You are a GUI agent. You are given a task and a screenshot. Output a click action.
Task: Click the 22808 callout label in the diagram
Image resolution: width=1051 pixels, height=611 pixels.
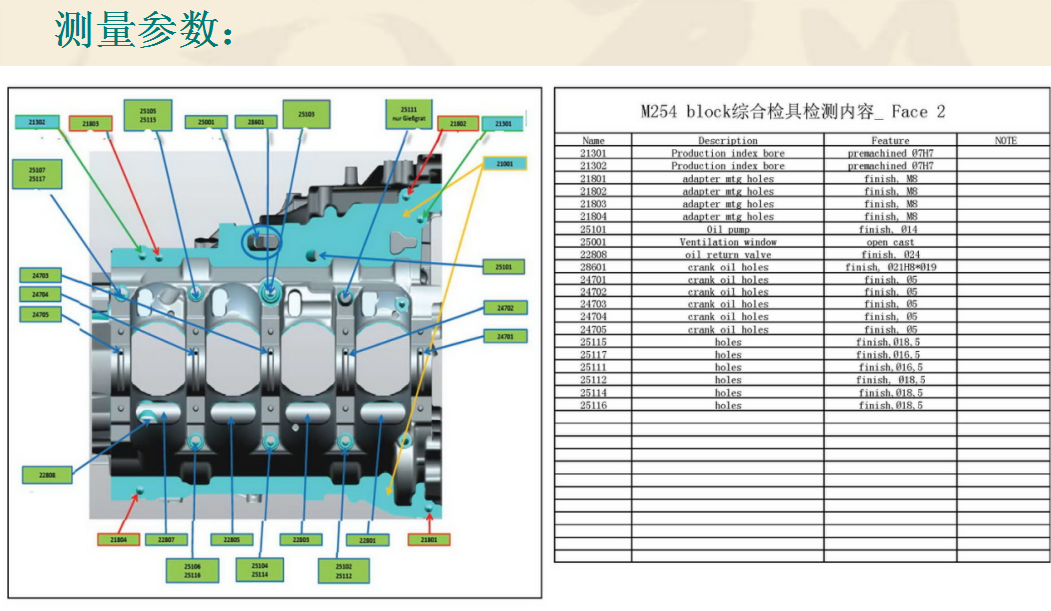pyautogui.click(x=47, y=475)
